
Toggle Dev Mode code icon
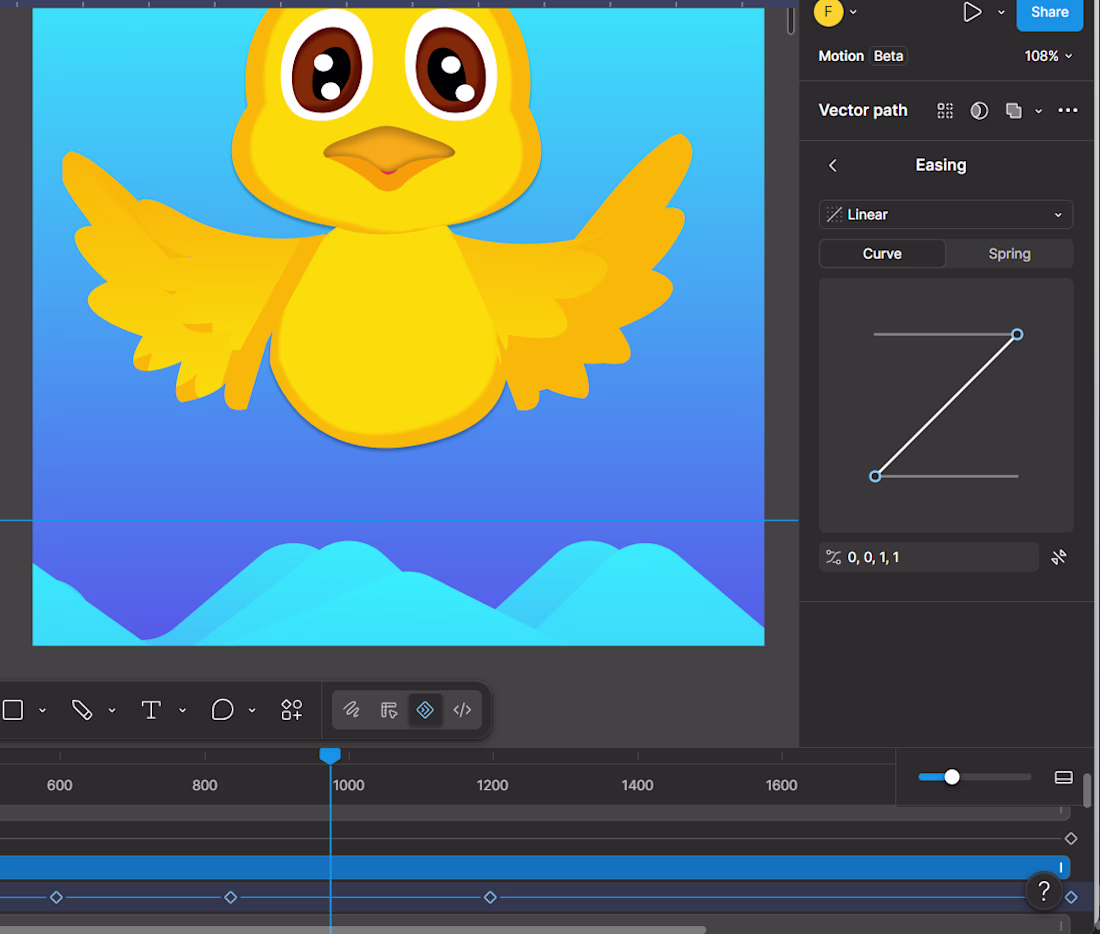point(462,710)
